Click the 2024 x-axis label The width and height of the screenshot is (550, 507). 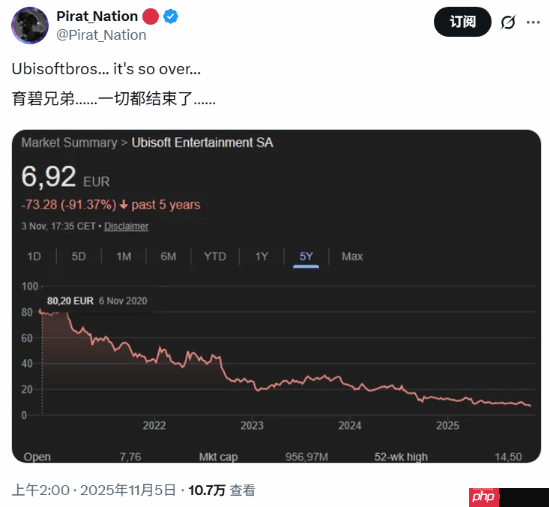click(x=350, y=426)
